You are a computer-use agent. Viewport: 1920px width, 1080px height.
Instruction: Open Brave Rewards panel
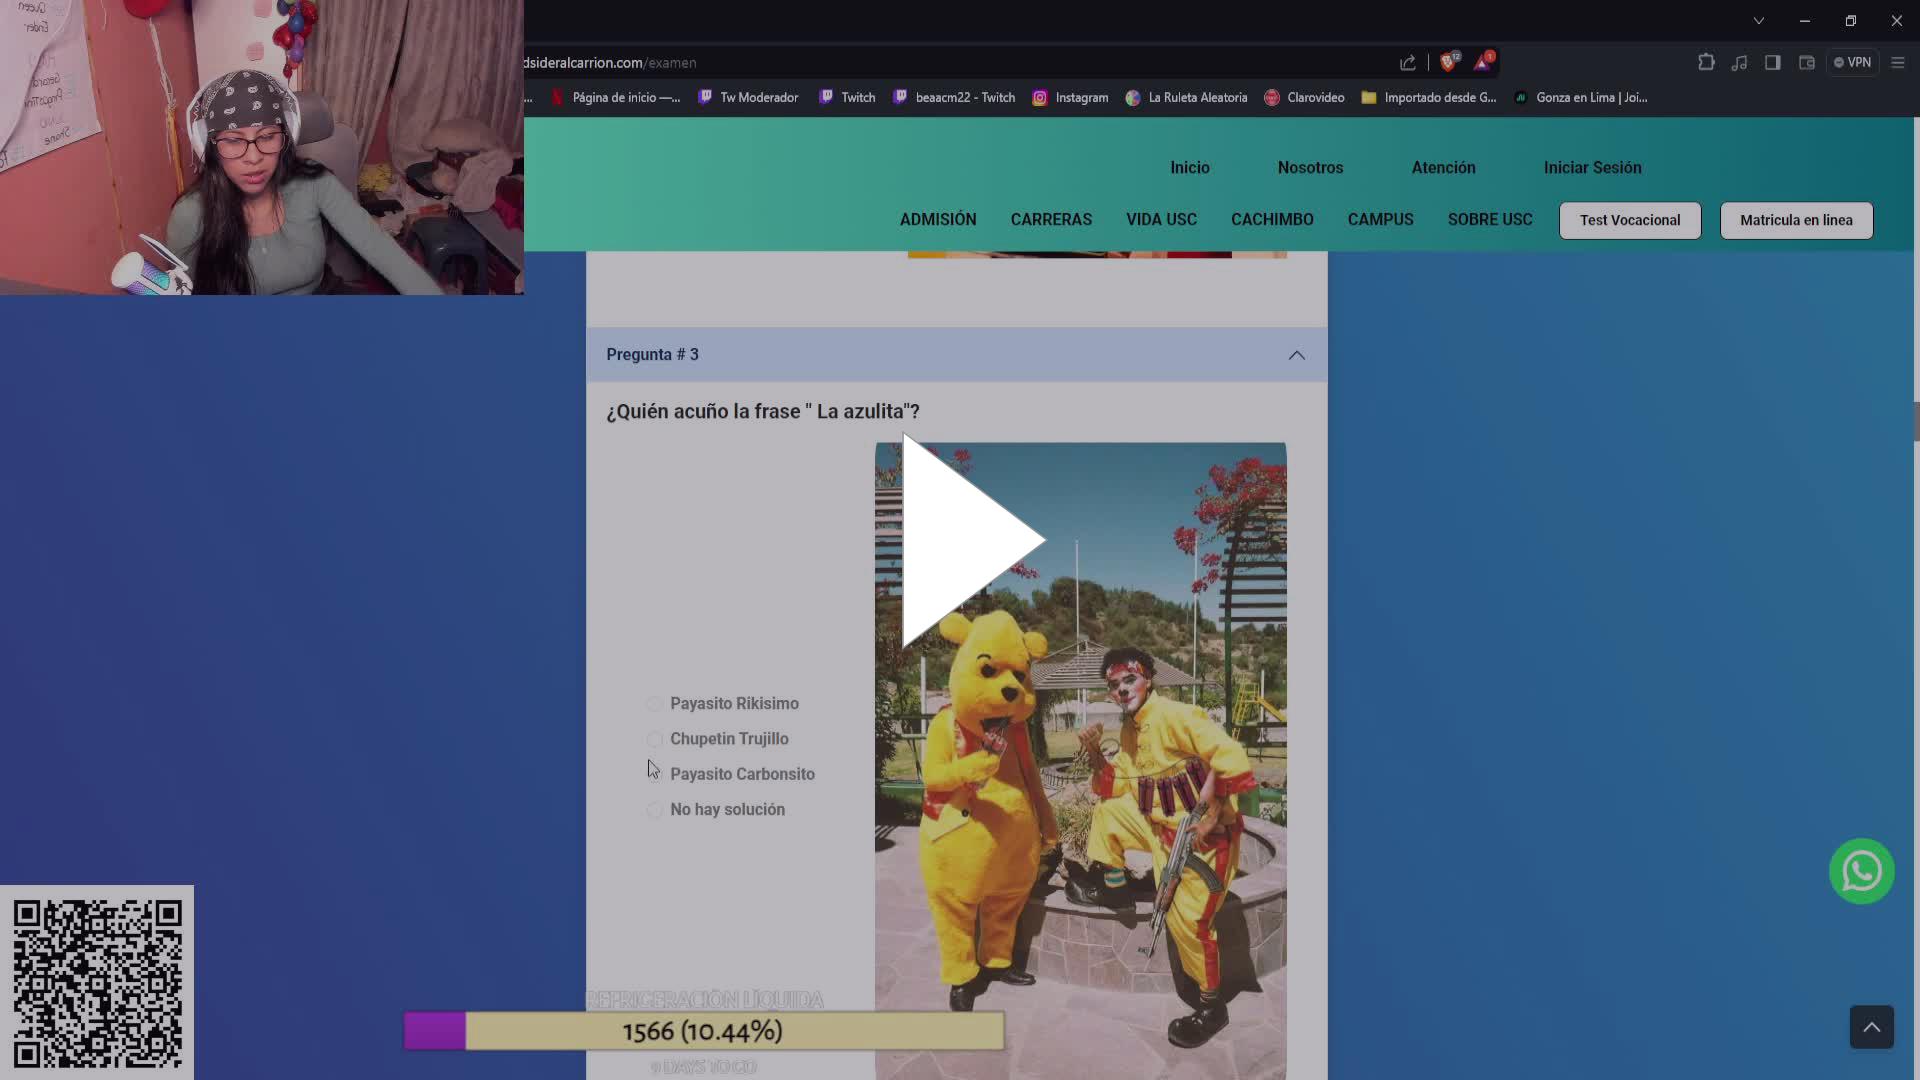click(1483, 61)
